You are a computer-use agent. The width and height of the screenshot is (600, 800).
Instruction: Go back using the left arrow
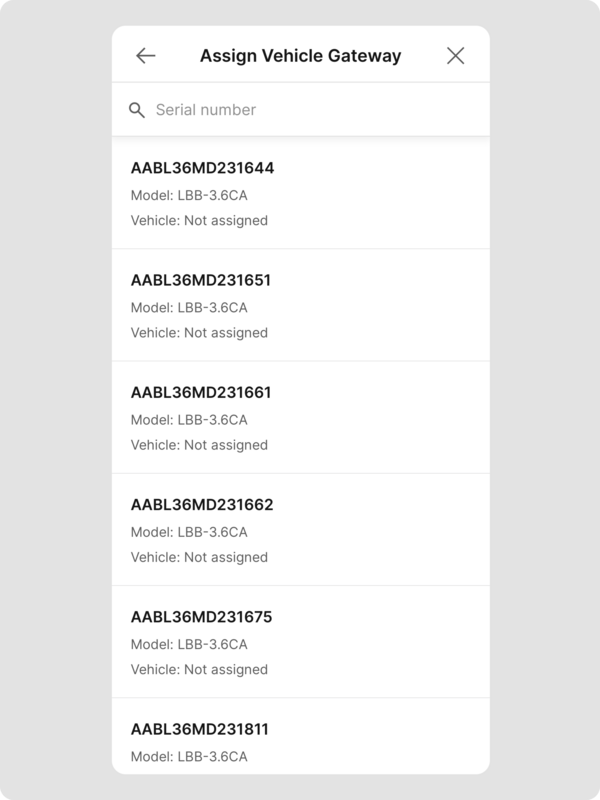click(146, 56)
